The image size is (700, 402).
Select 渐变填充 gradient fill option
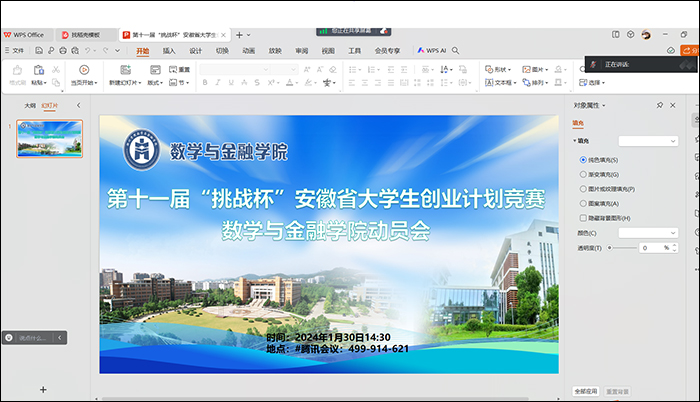584,174
